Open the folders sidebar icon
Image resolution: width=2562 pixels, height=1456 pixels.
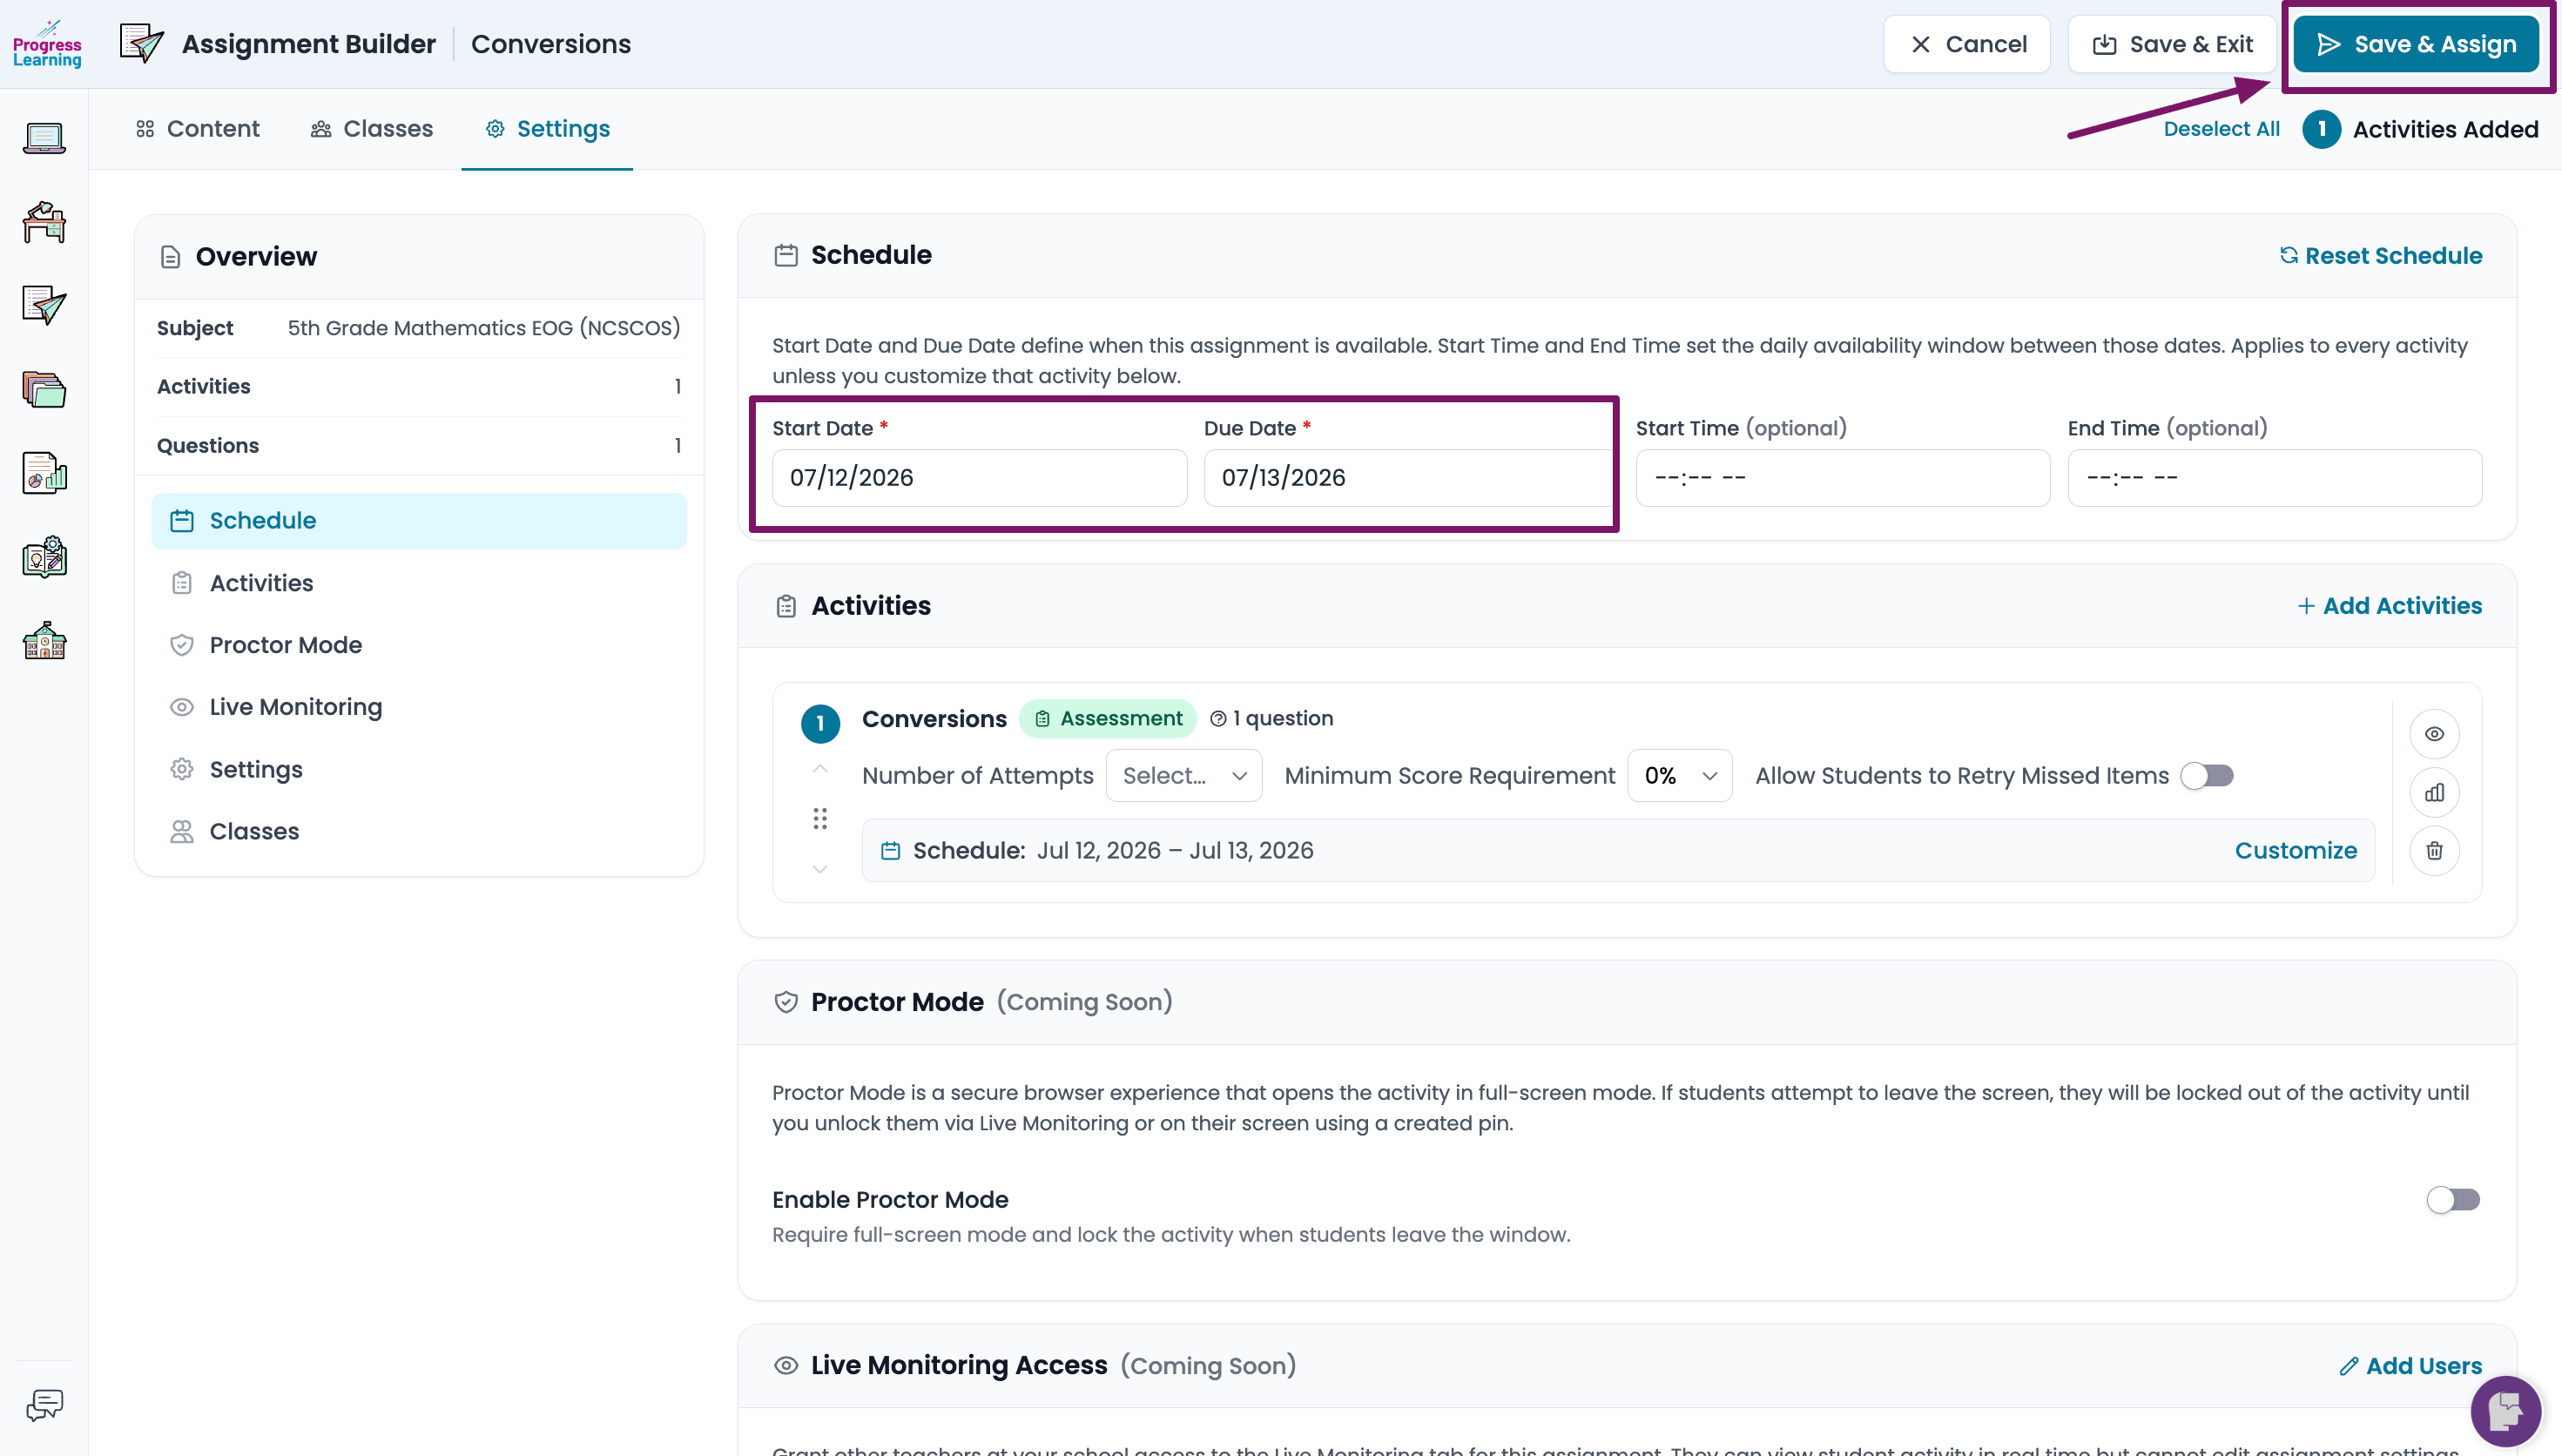44,389
